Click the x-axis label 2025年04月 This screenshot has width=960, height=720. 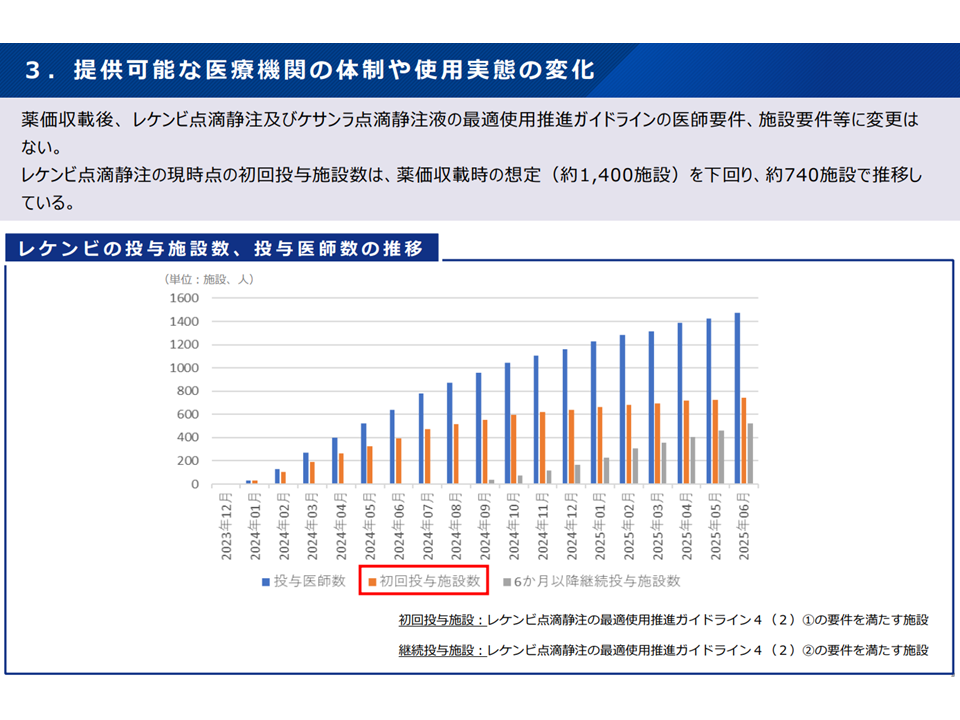tap(687, 527)
